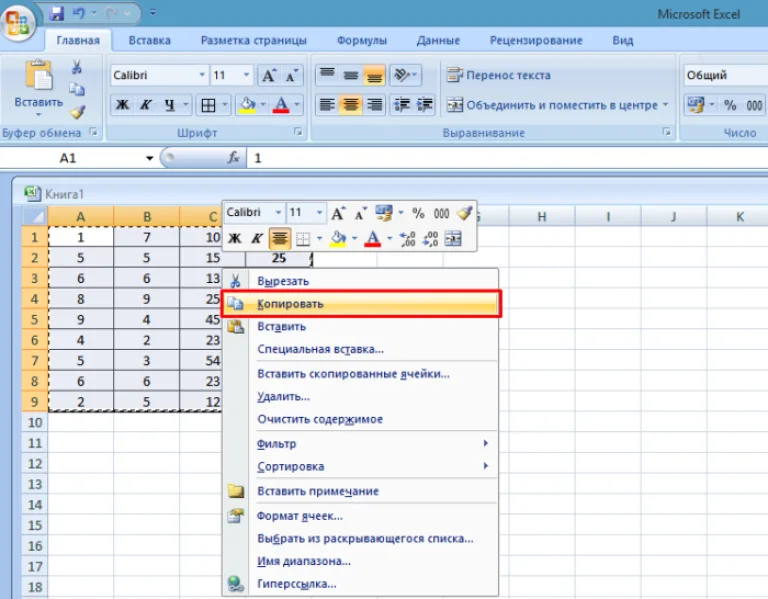Switch to the Вставка tab
The width and height of the screenshot is (768, 599).
pyautogui.click(x=149, y=40)
